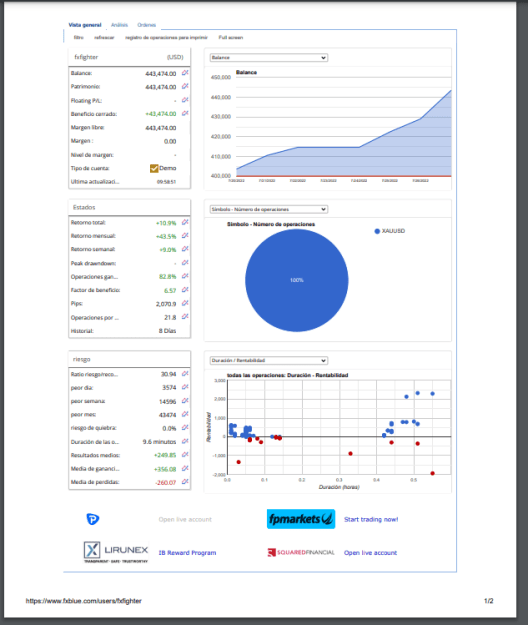528x625 pixels.
Task: Click the icon beside peor mes
Action: (x=185, y=414)
